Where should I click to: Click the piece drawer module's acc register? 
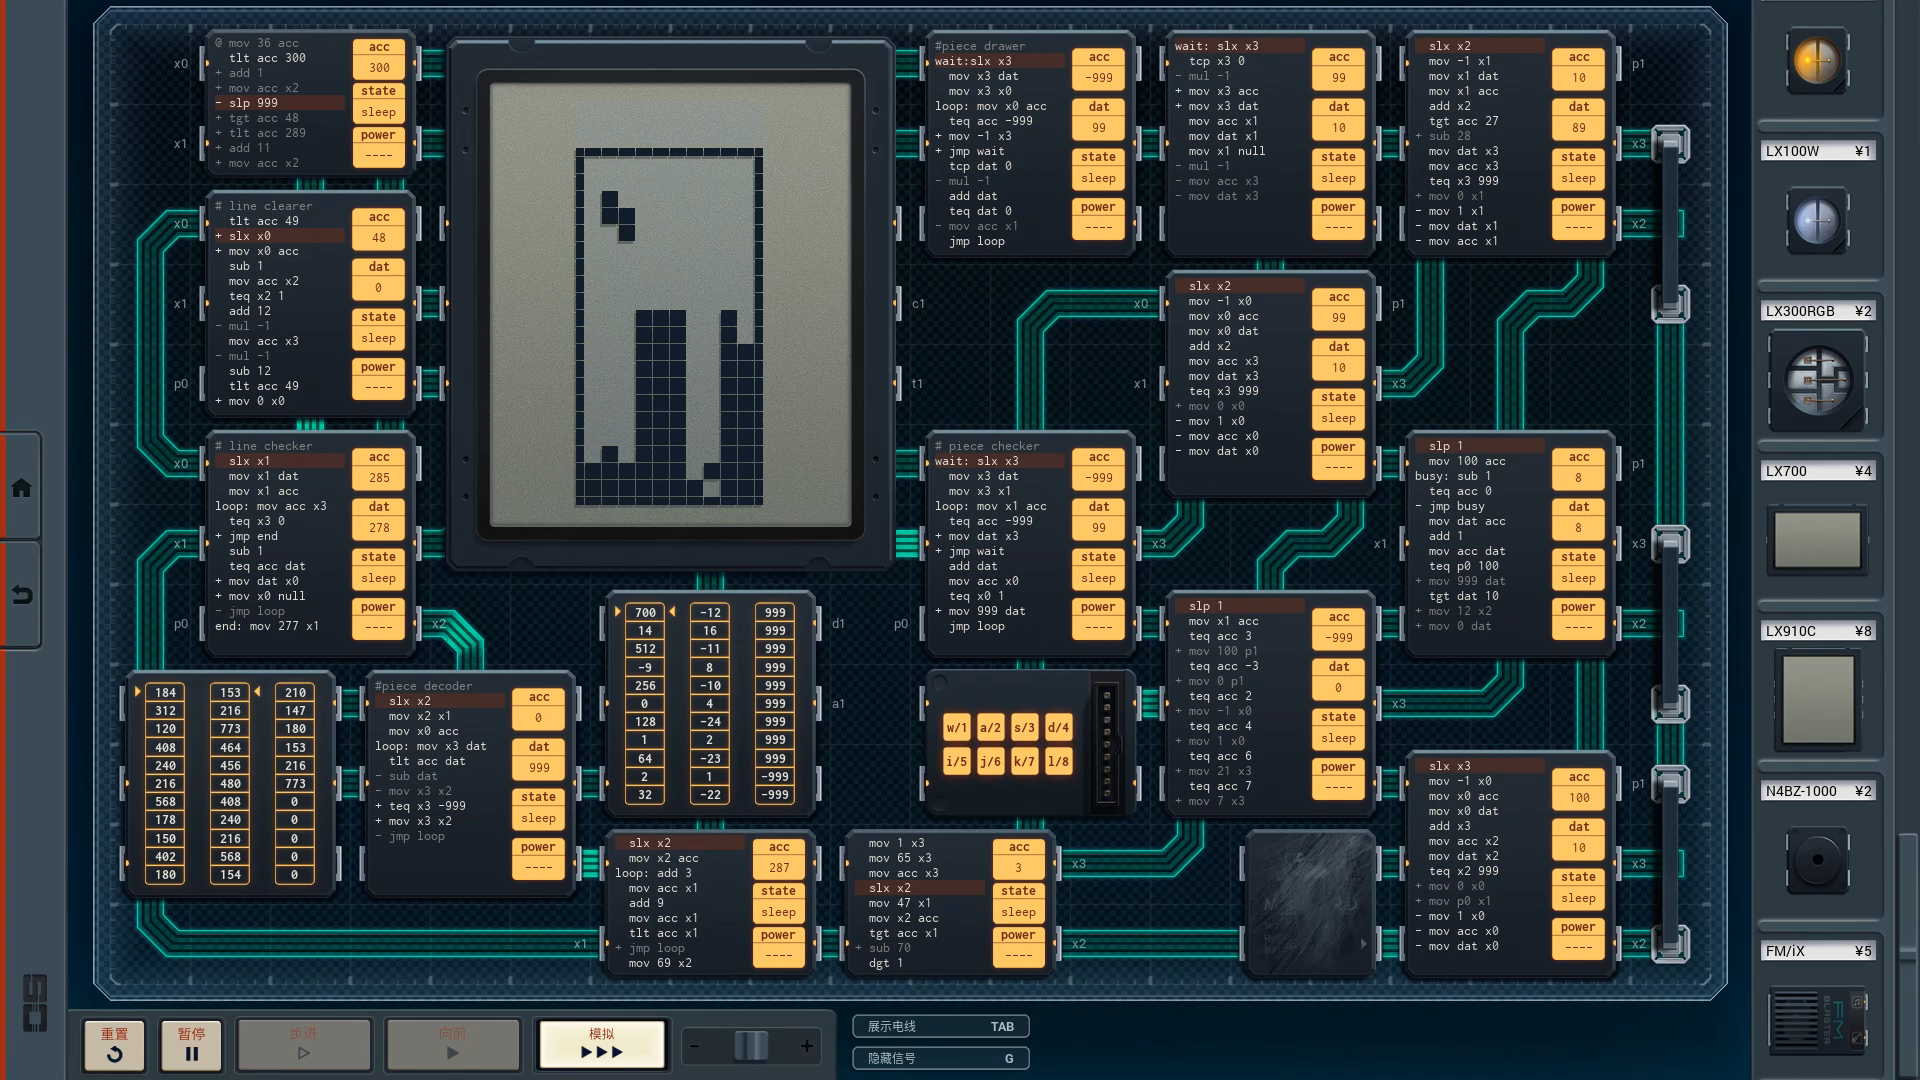point(1099,68)
